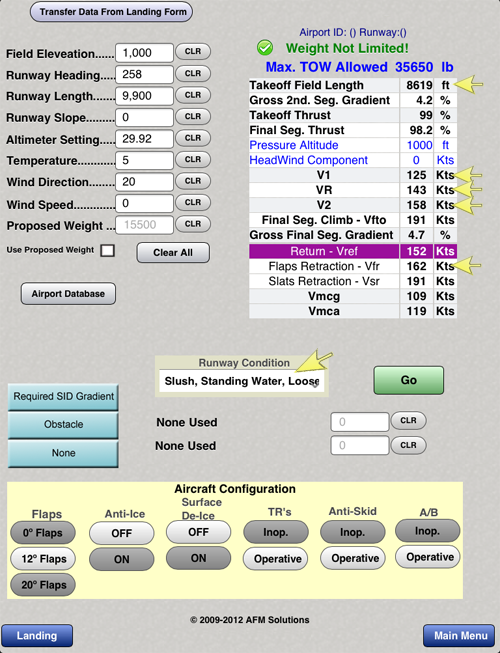The width and height of the screenshot is (500, 653).
Task: Select the Required SID Gradient option
Action: click(x=63, y=396)
